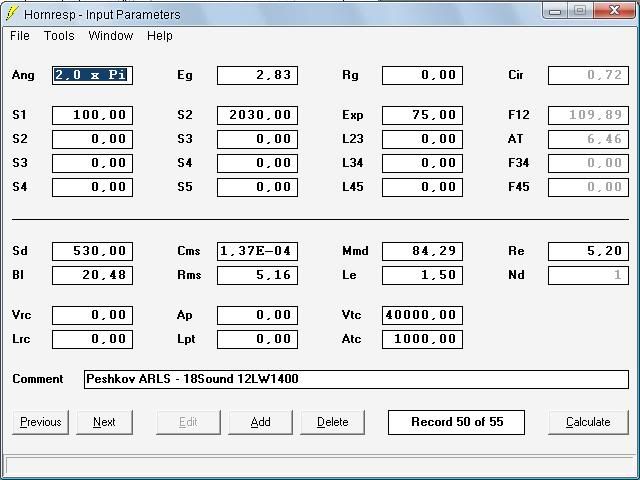Go to the Next record
640x480 pixels.
click(104, 422)
